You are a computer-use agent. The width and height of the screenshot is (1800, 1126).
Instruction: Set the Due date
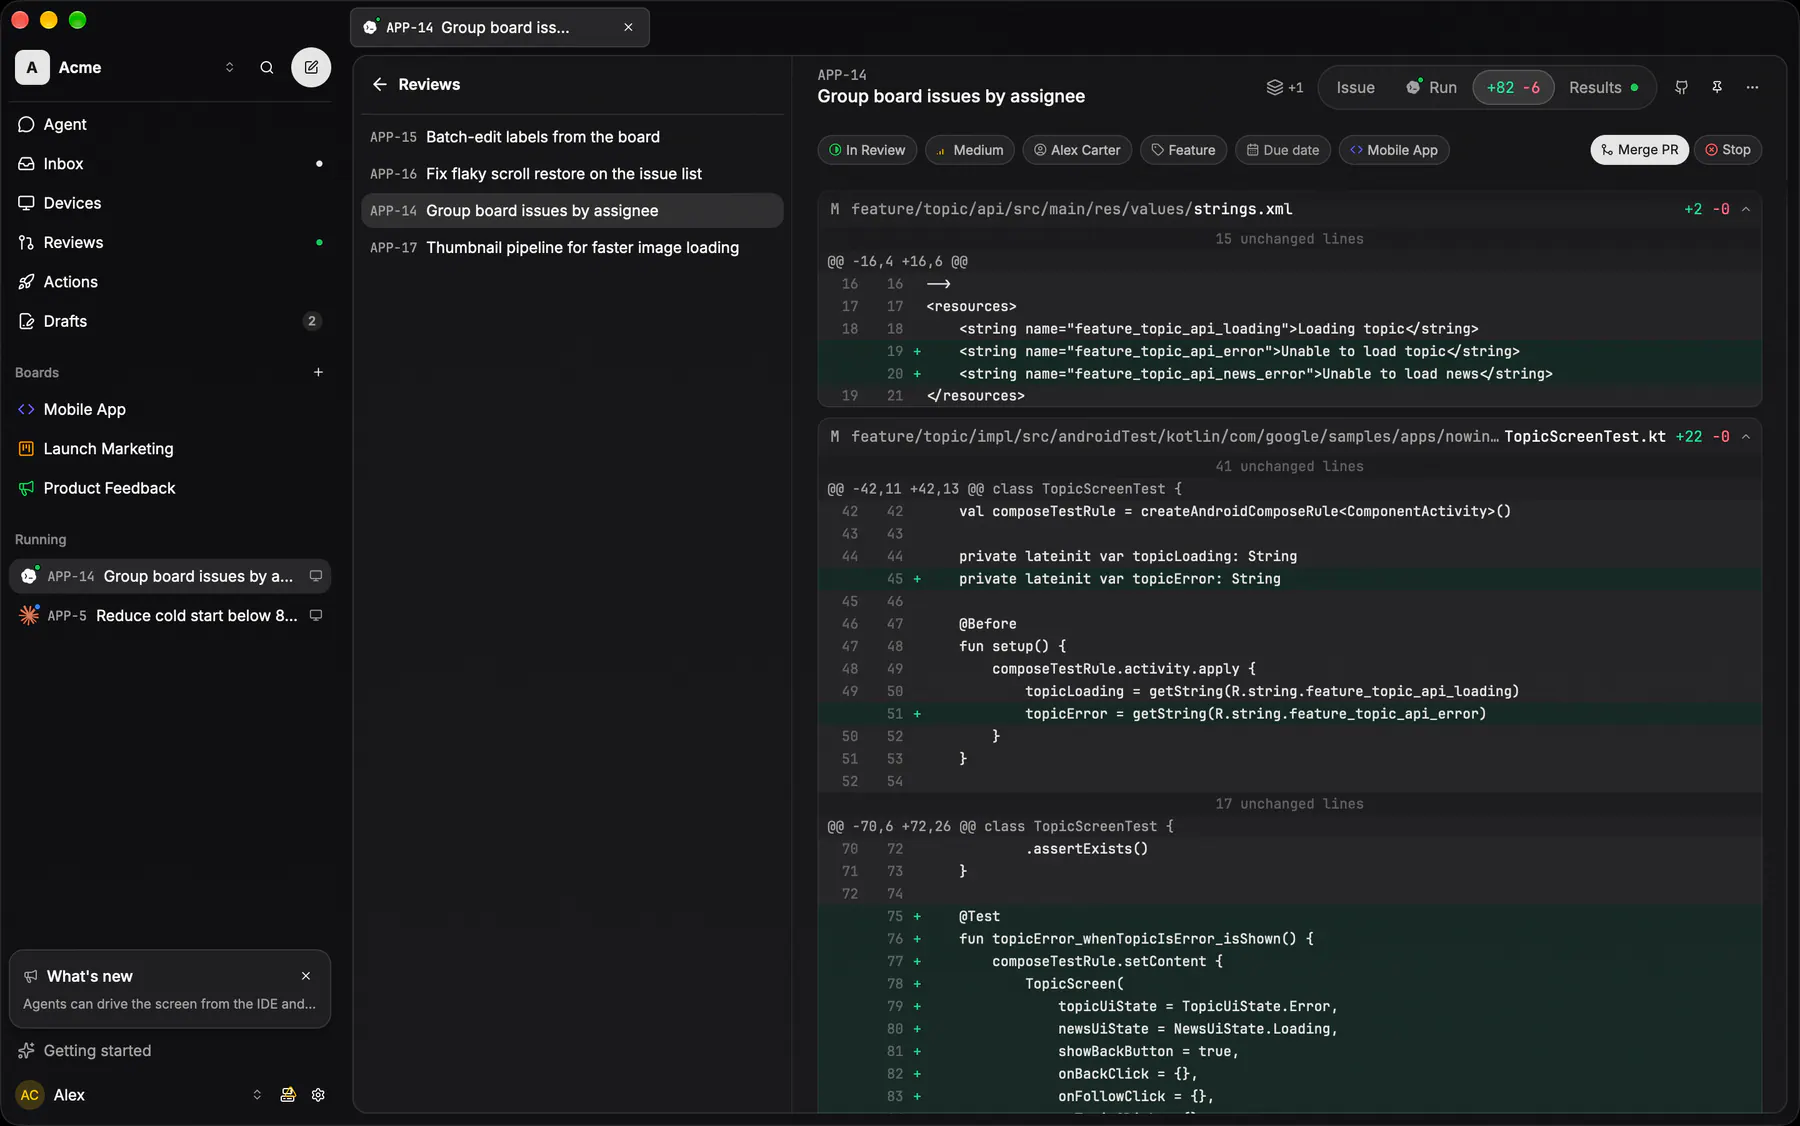point(1283,150)
